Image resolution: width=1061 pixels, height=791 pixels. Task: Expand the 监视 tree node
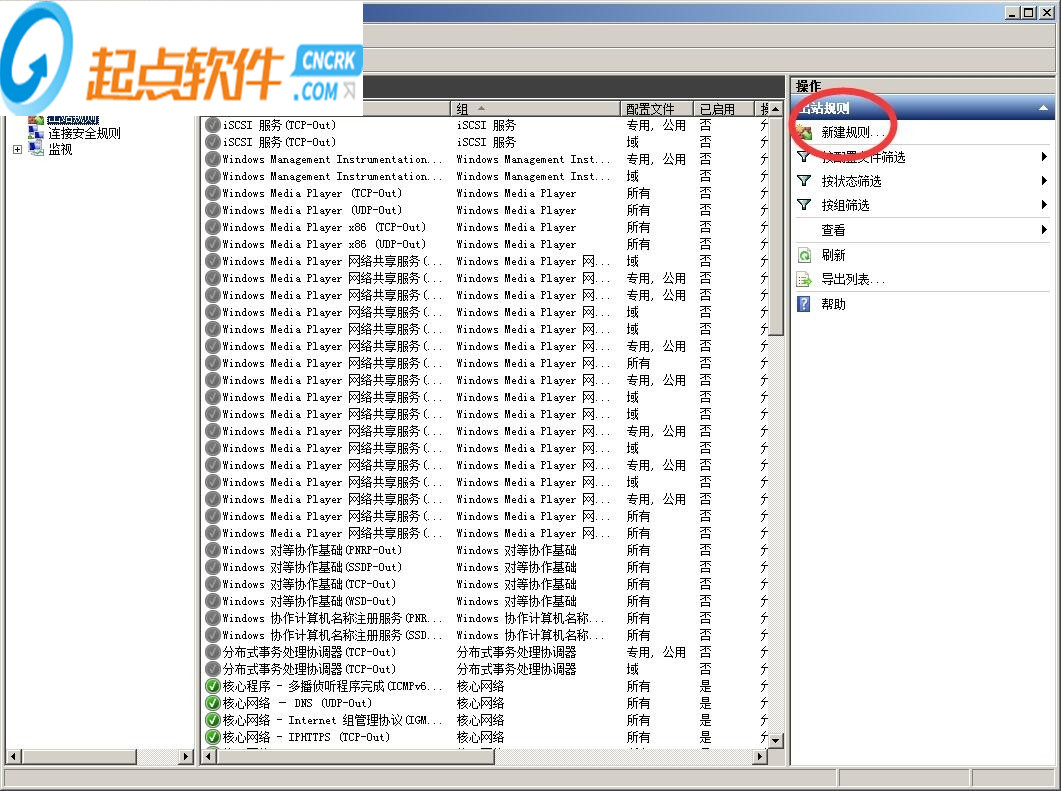18,150
